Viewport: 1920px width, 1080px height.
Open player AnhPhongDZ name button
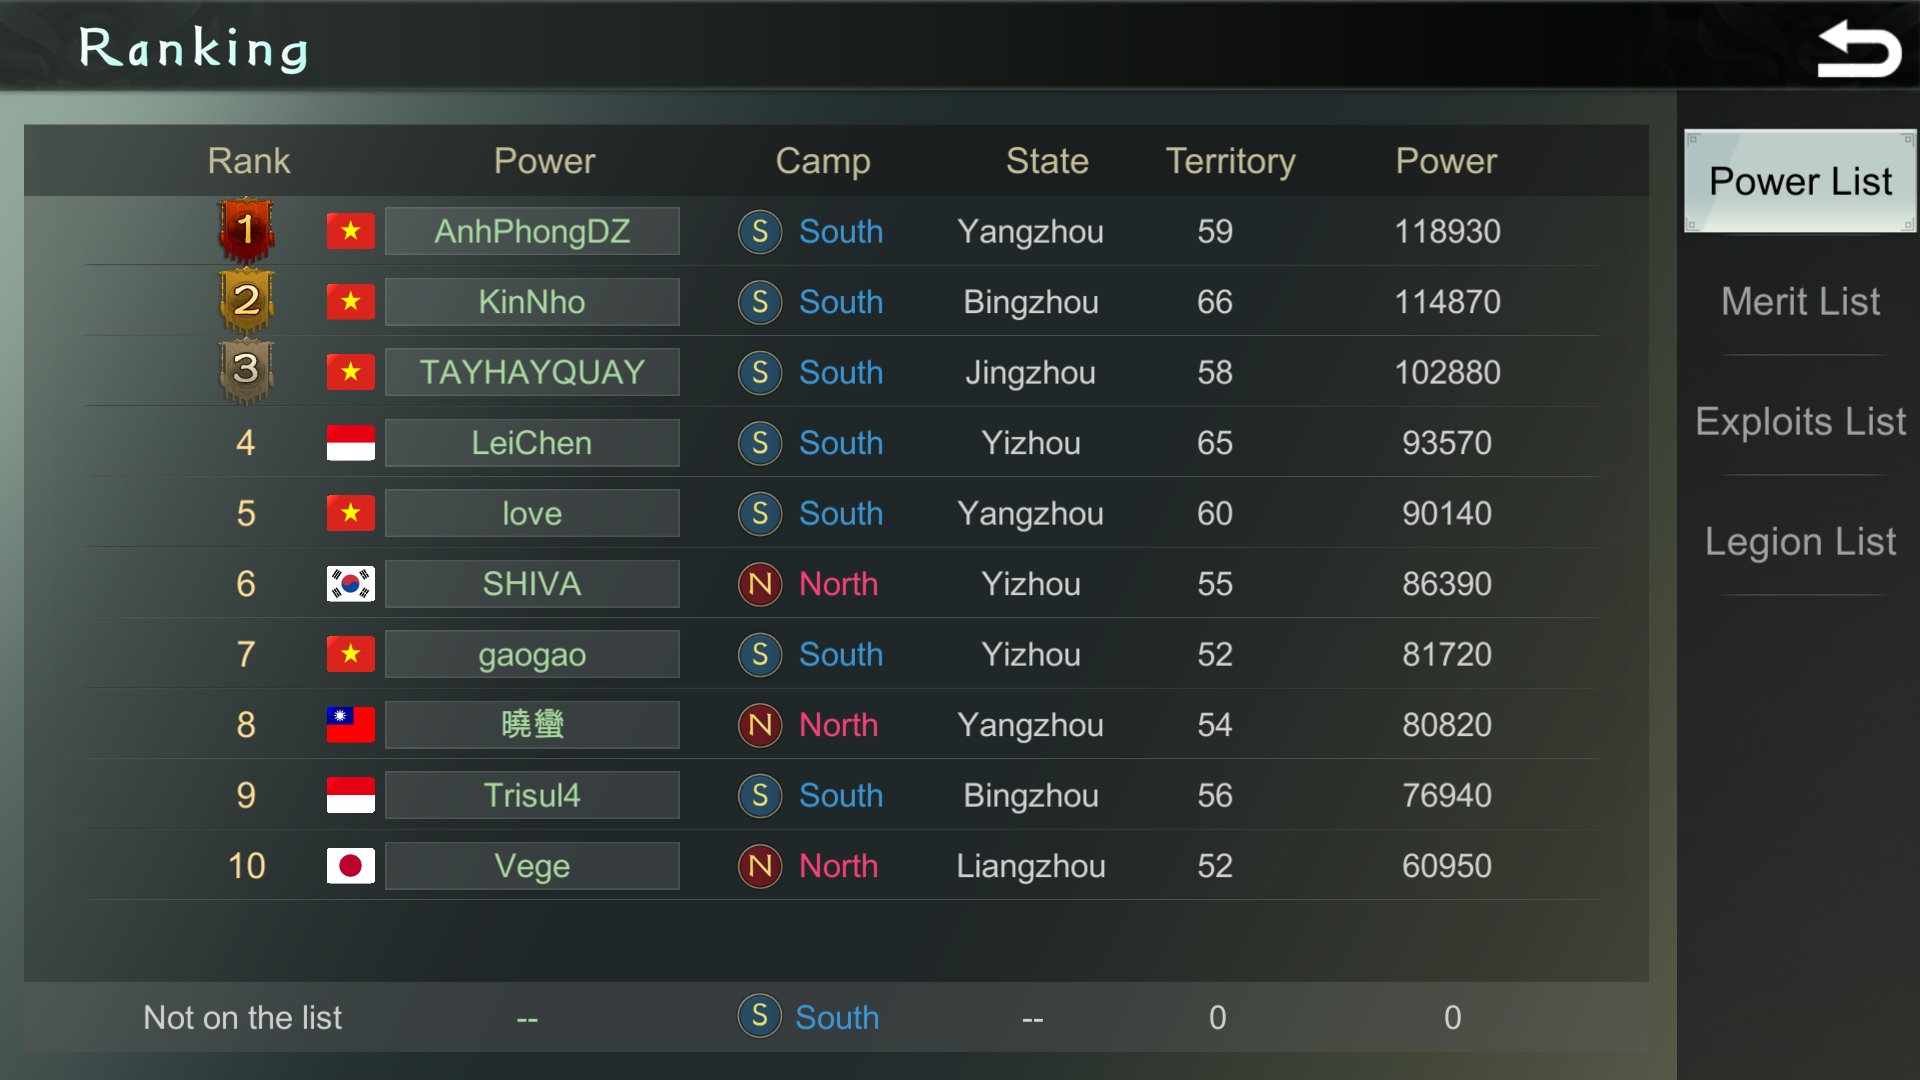point(532,232)
